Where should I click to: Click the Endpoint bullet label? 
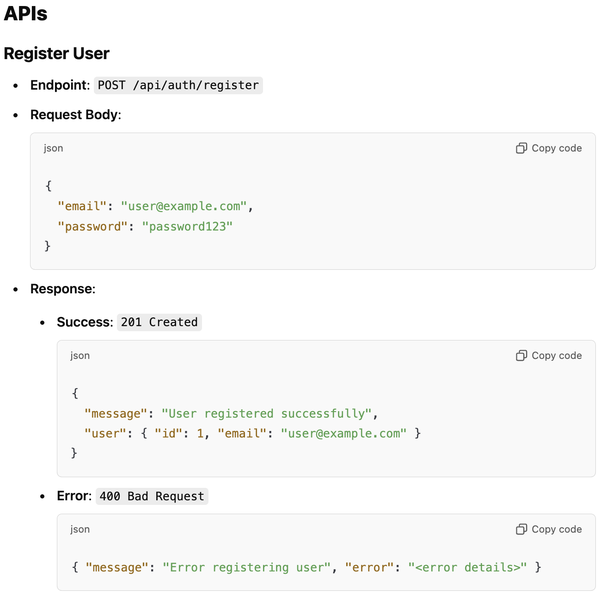pos(59,85)
